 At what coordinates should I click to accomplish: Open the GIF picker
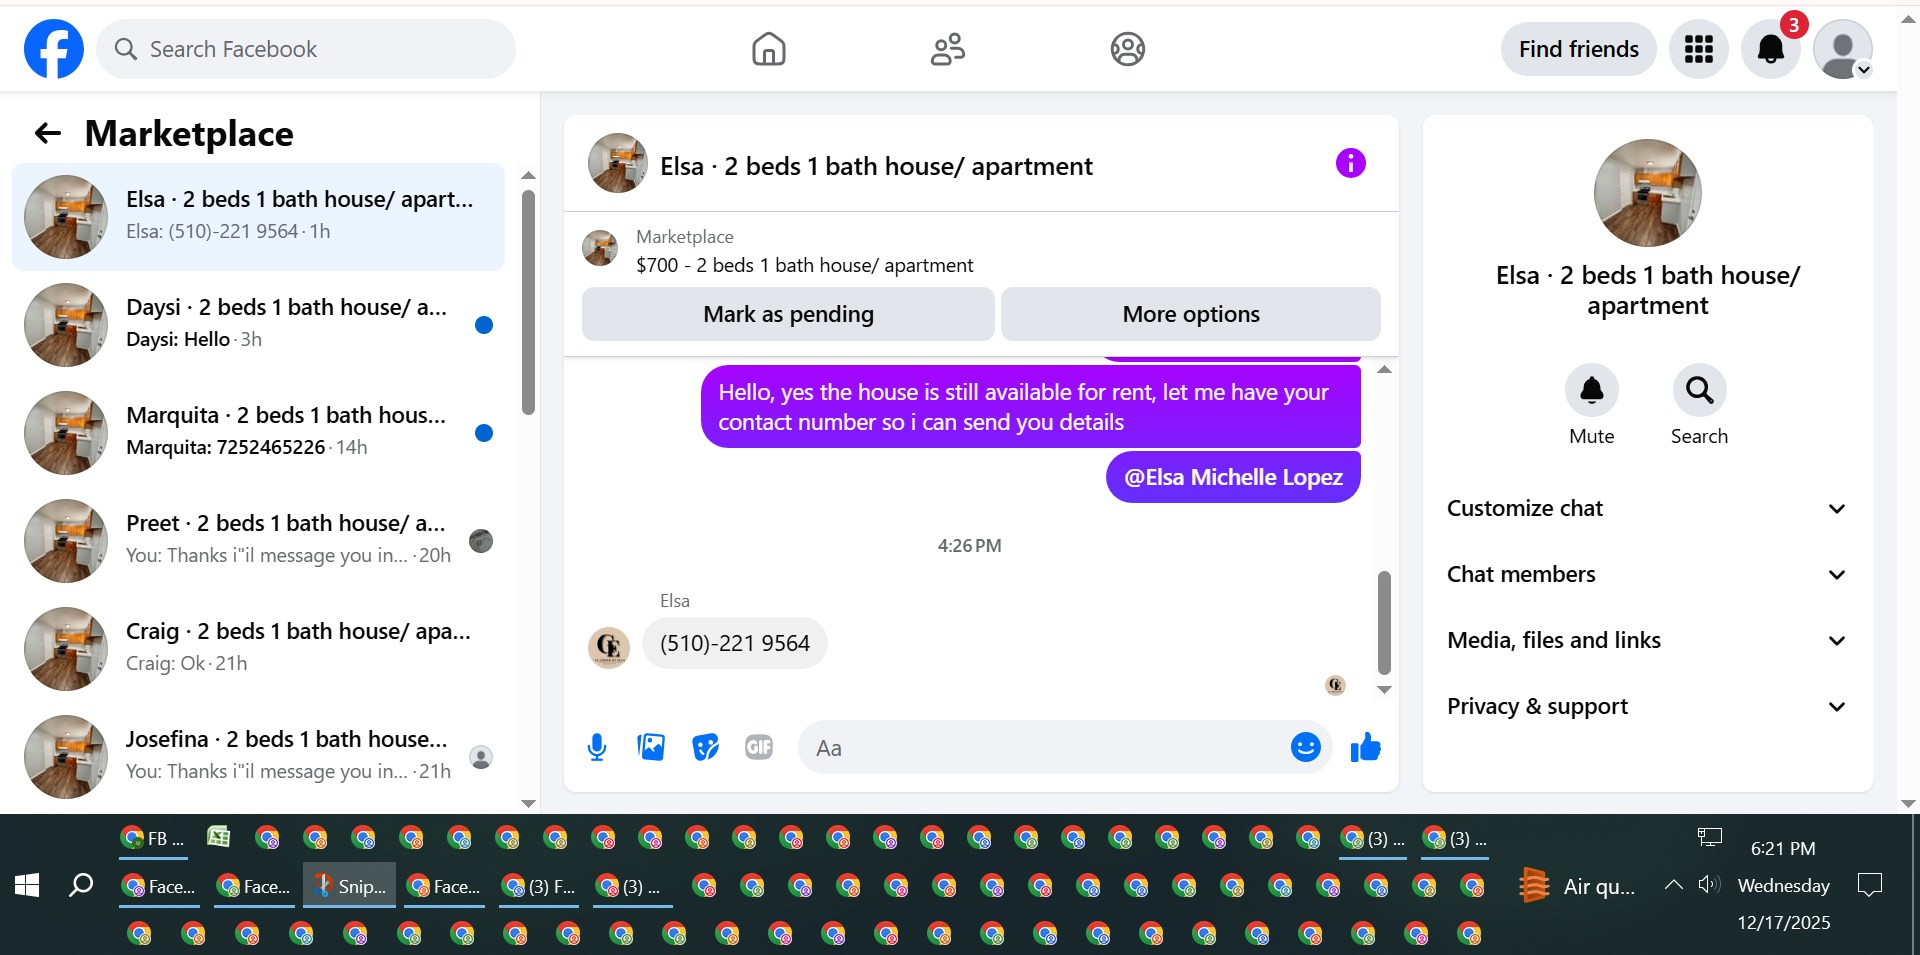click(759, 747)
